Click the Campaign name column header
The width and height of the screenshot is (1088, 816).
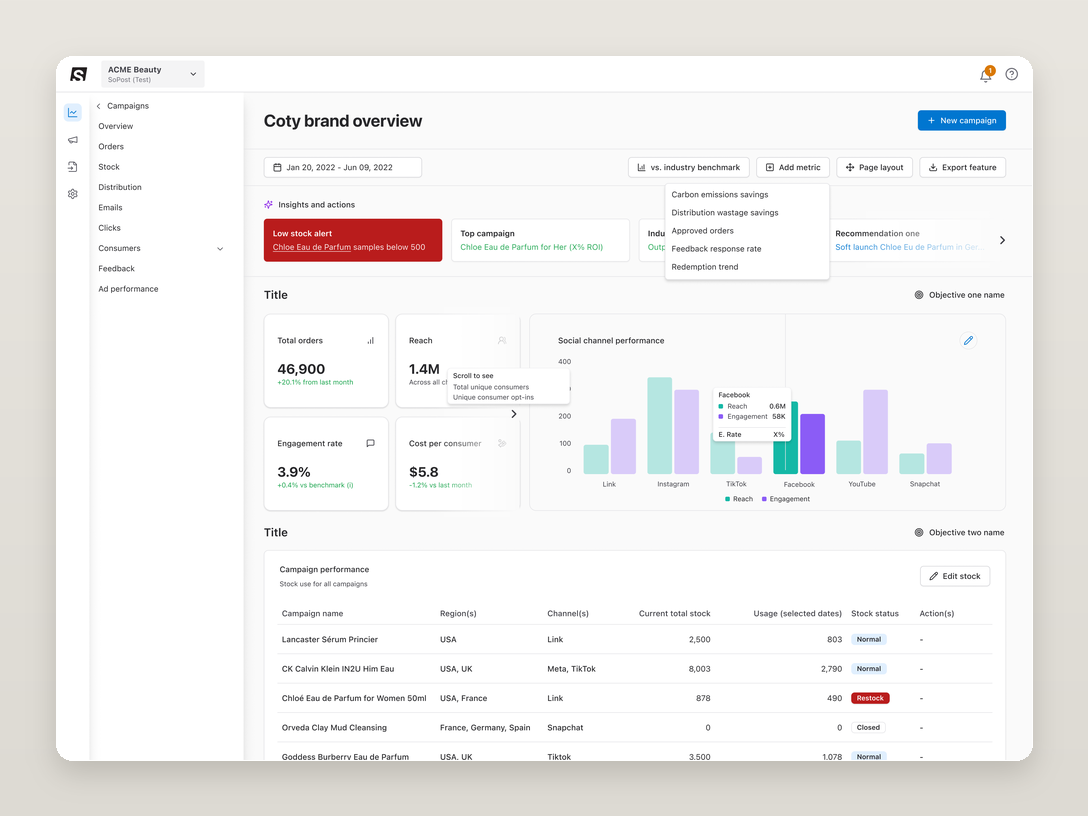coord(312,614)
